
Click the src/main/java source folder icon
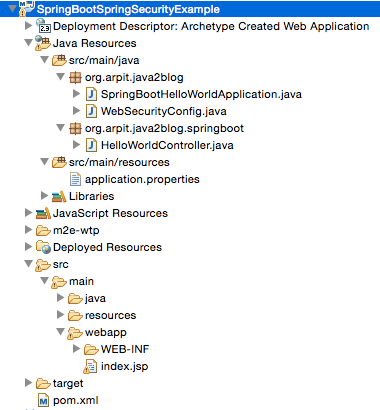[x=59, y=60]
